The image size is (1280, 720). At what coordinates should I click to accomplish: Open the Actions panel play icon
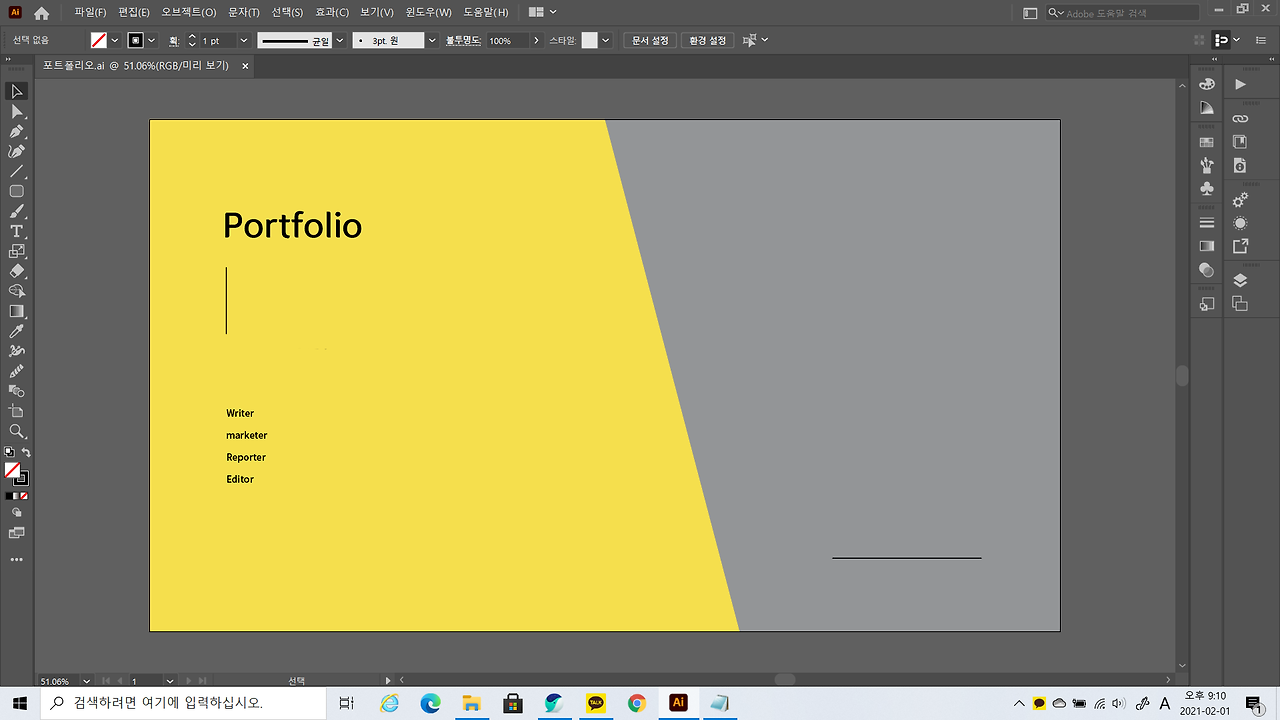click(1240, 85)
